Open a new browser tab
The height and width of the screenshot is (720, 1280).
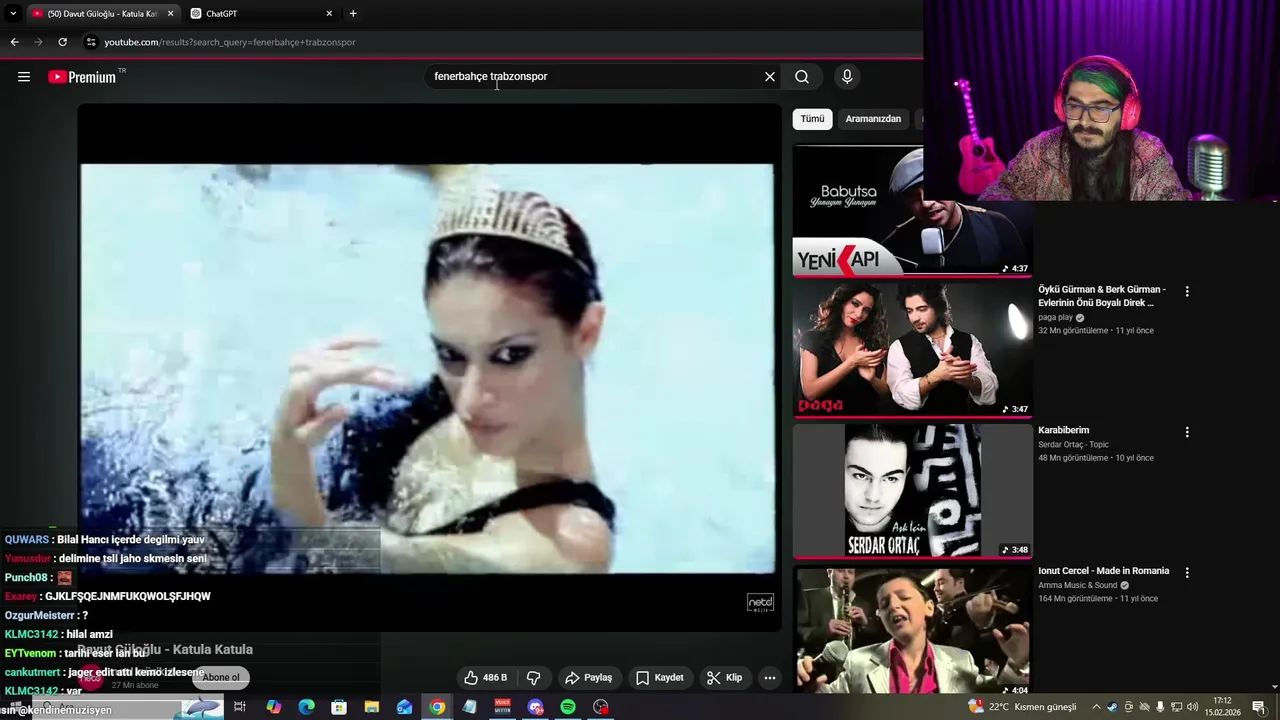pos(353,14)
